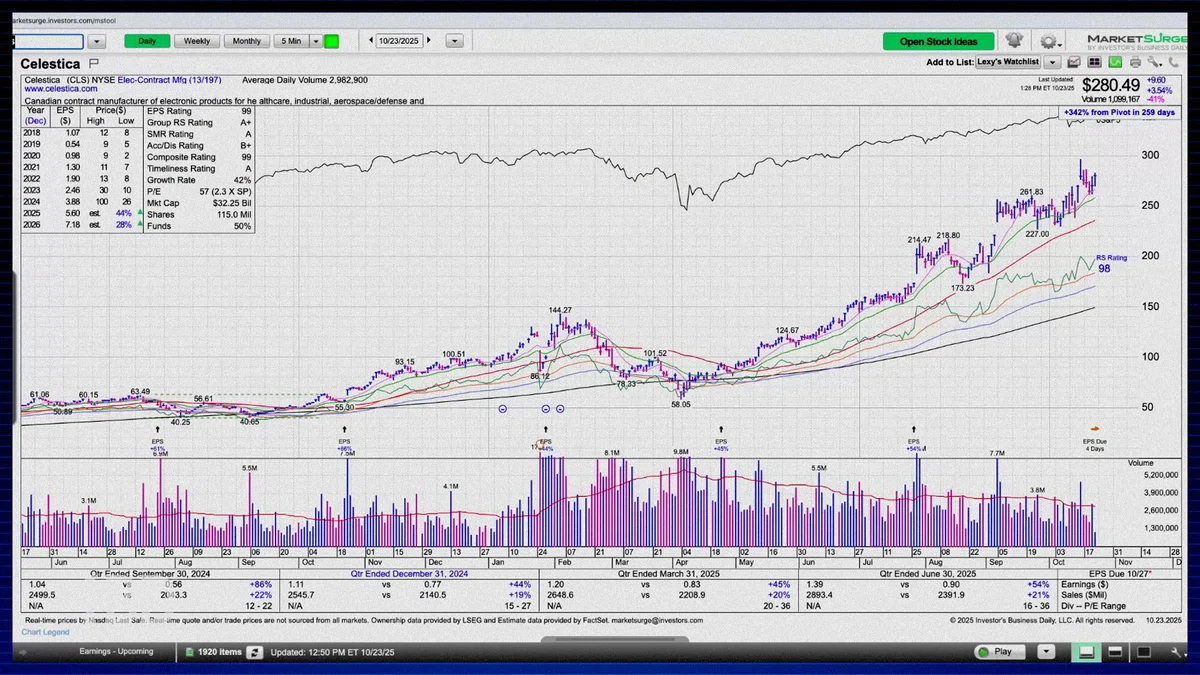Step date forward past 10/23/2025
This screenshot has height=675, width=1200.
click(430, 41)
